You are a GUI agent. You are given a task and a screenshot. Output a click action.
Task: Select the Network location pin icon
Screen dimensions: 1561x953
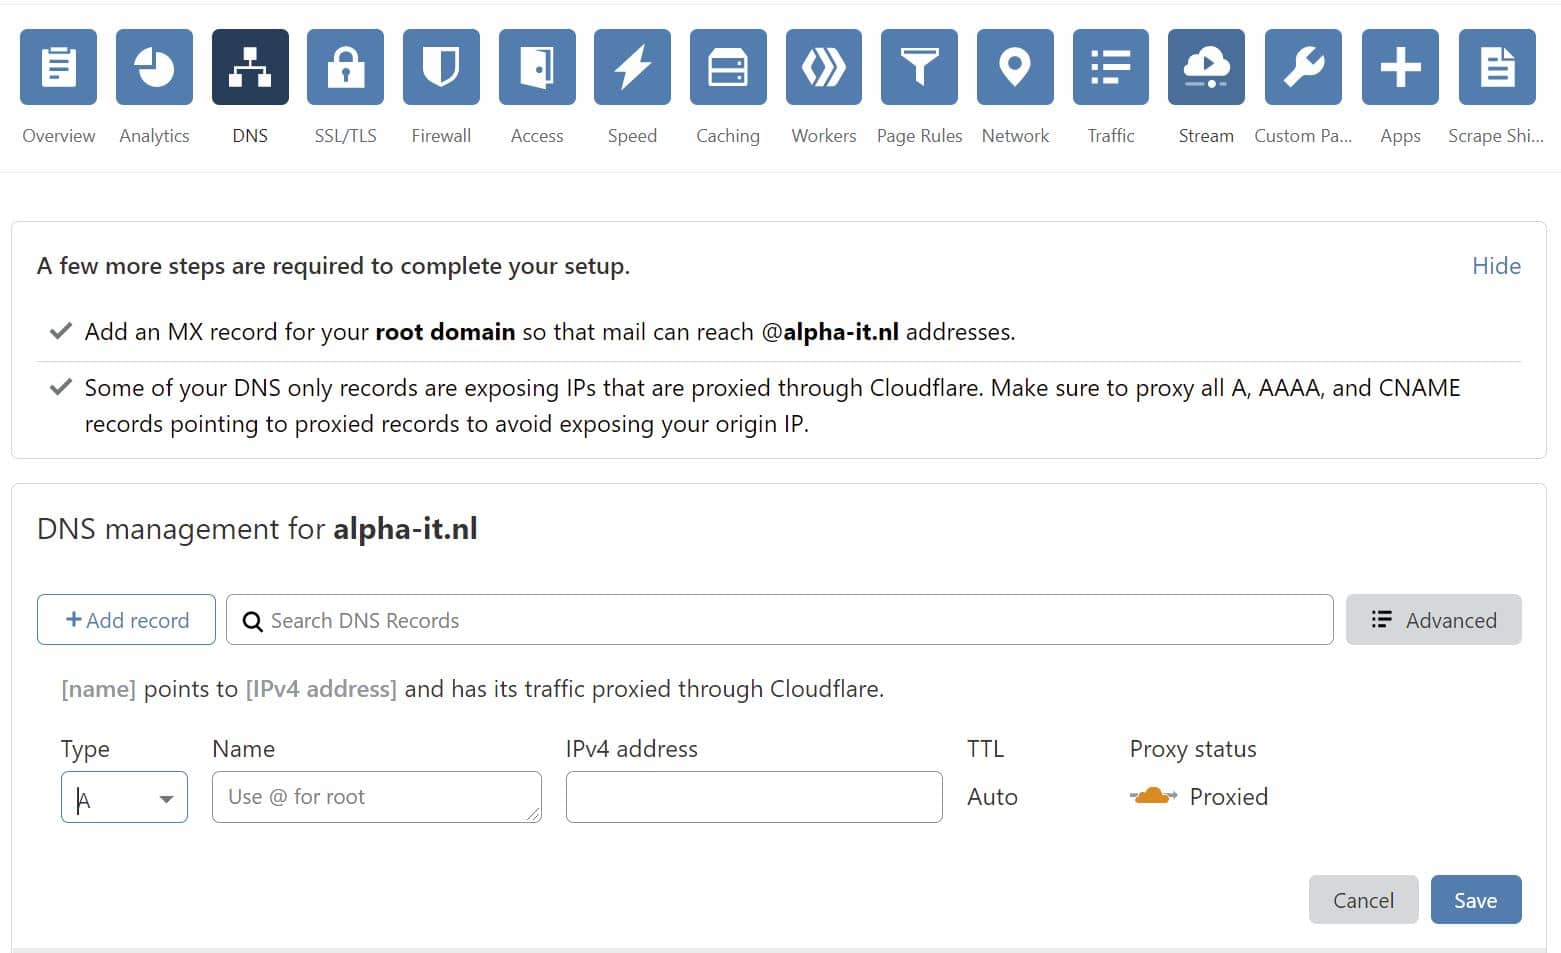[x=1015, y=68]
